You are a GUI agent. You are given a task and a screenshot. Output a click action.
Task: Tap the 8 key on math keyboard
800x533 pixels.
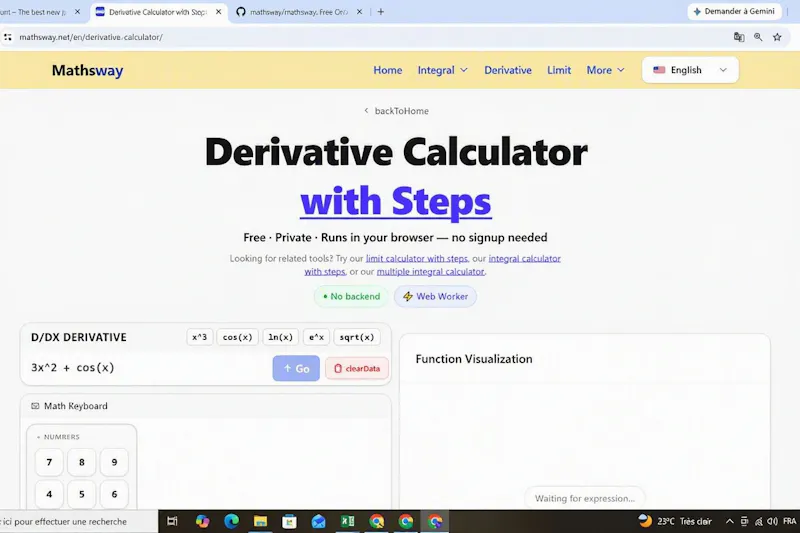click(x=82, y=462)
